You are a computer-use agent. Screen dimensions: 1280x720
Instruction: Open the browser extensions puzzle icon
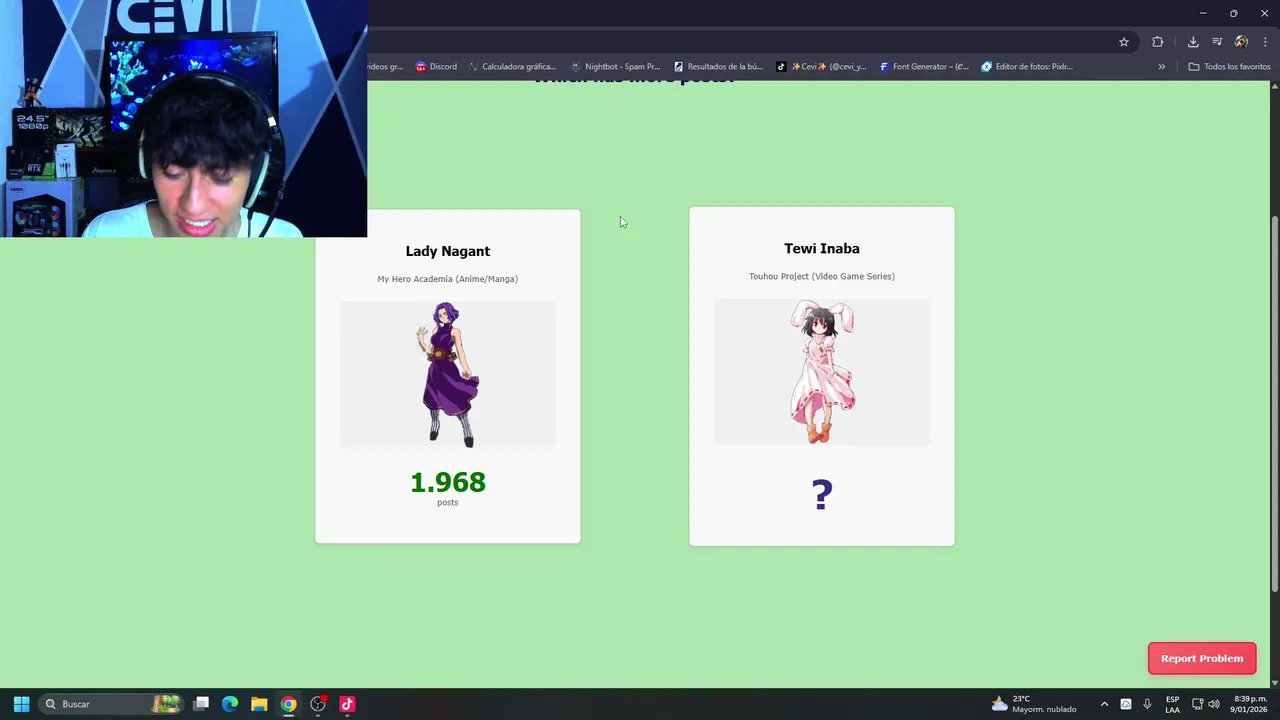tap(1157, 42)
